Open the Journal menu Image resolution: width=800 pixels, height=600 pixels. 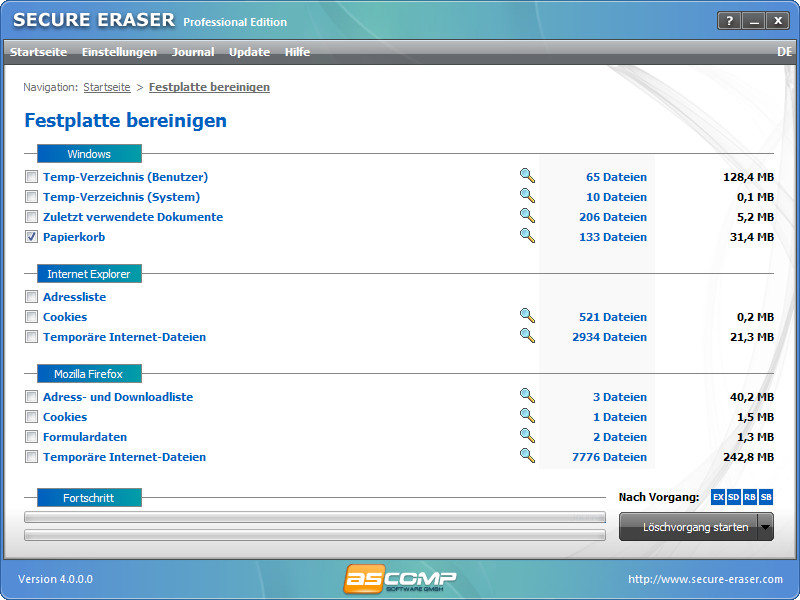pyautogui.click(x=193, y=52)
